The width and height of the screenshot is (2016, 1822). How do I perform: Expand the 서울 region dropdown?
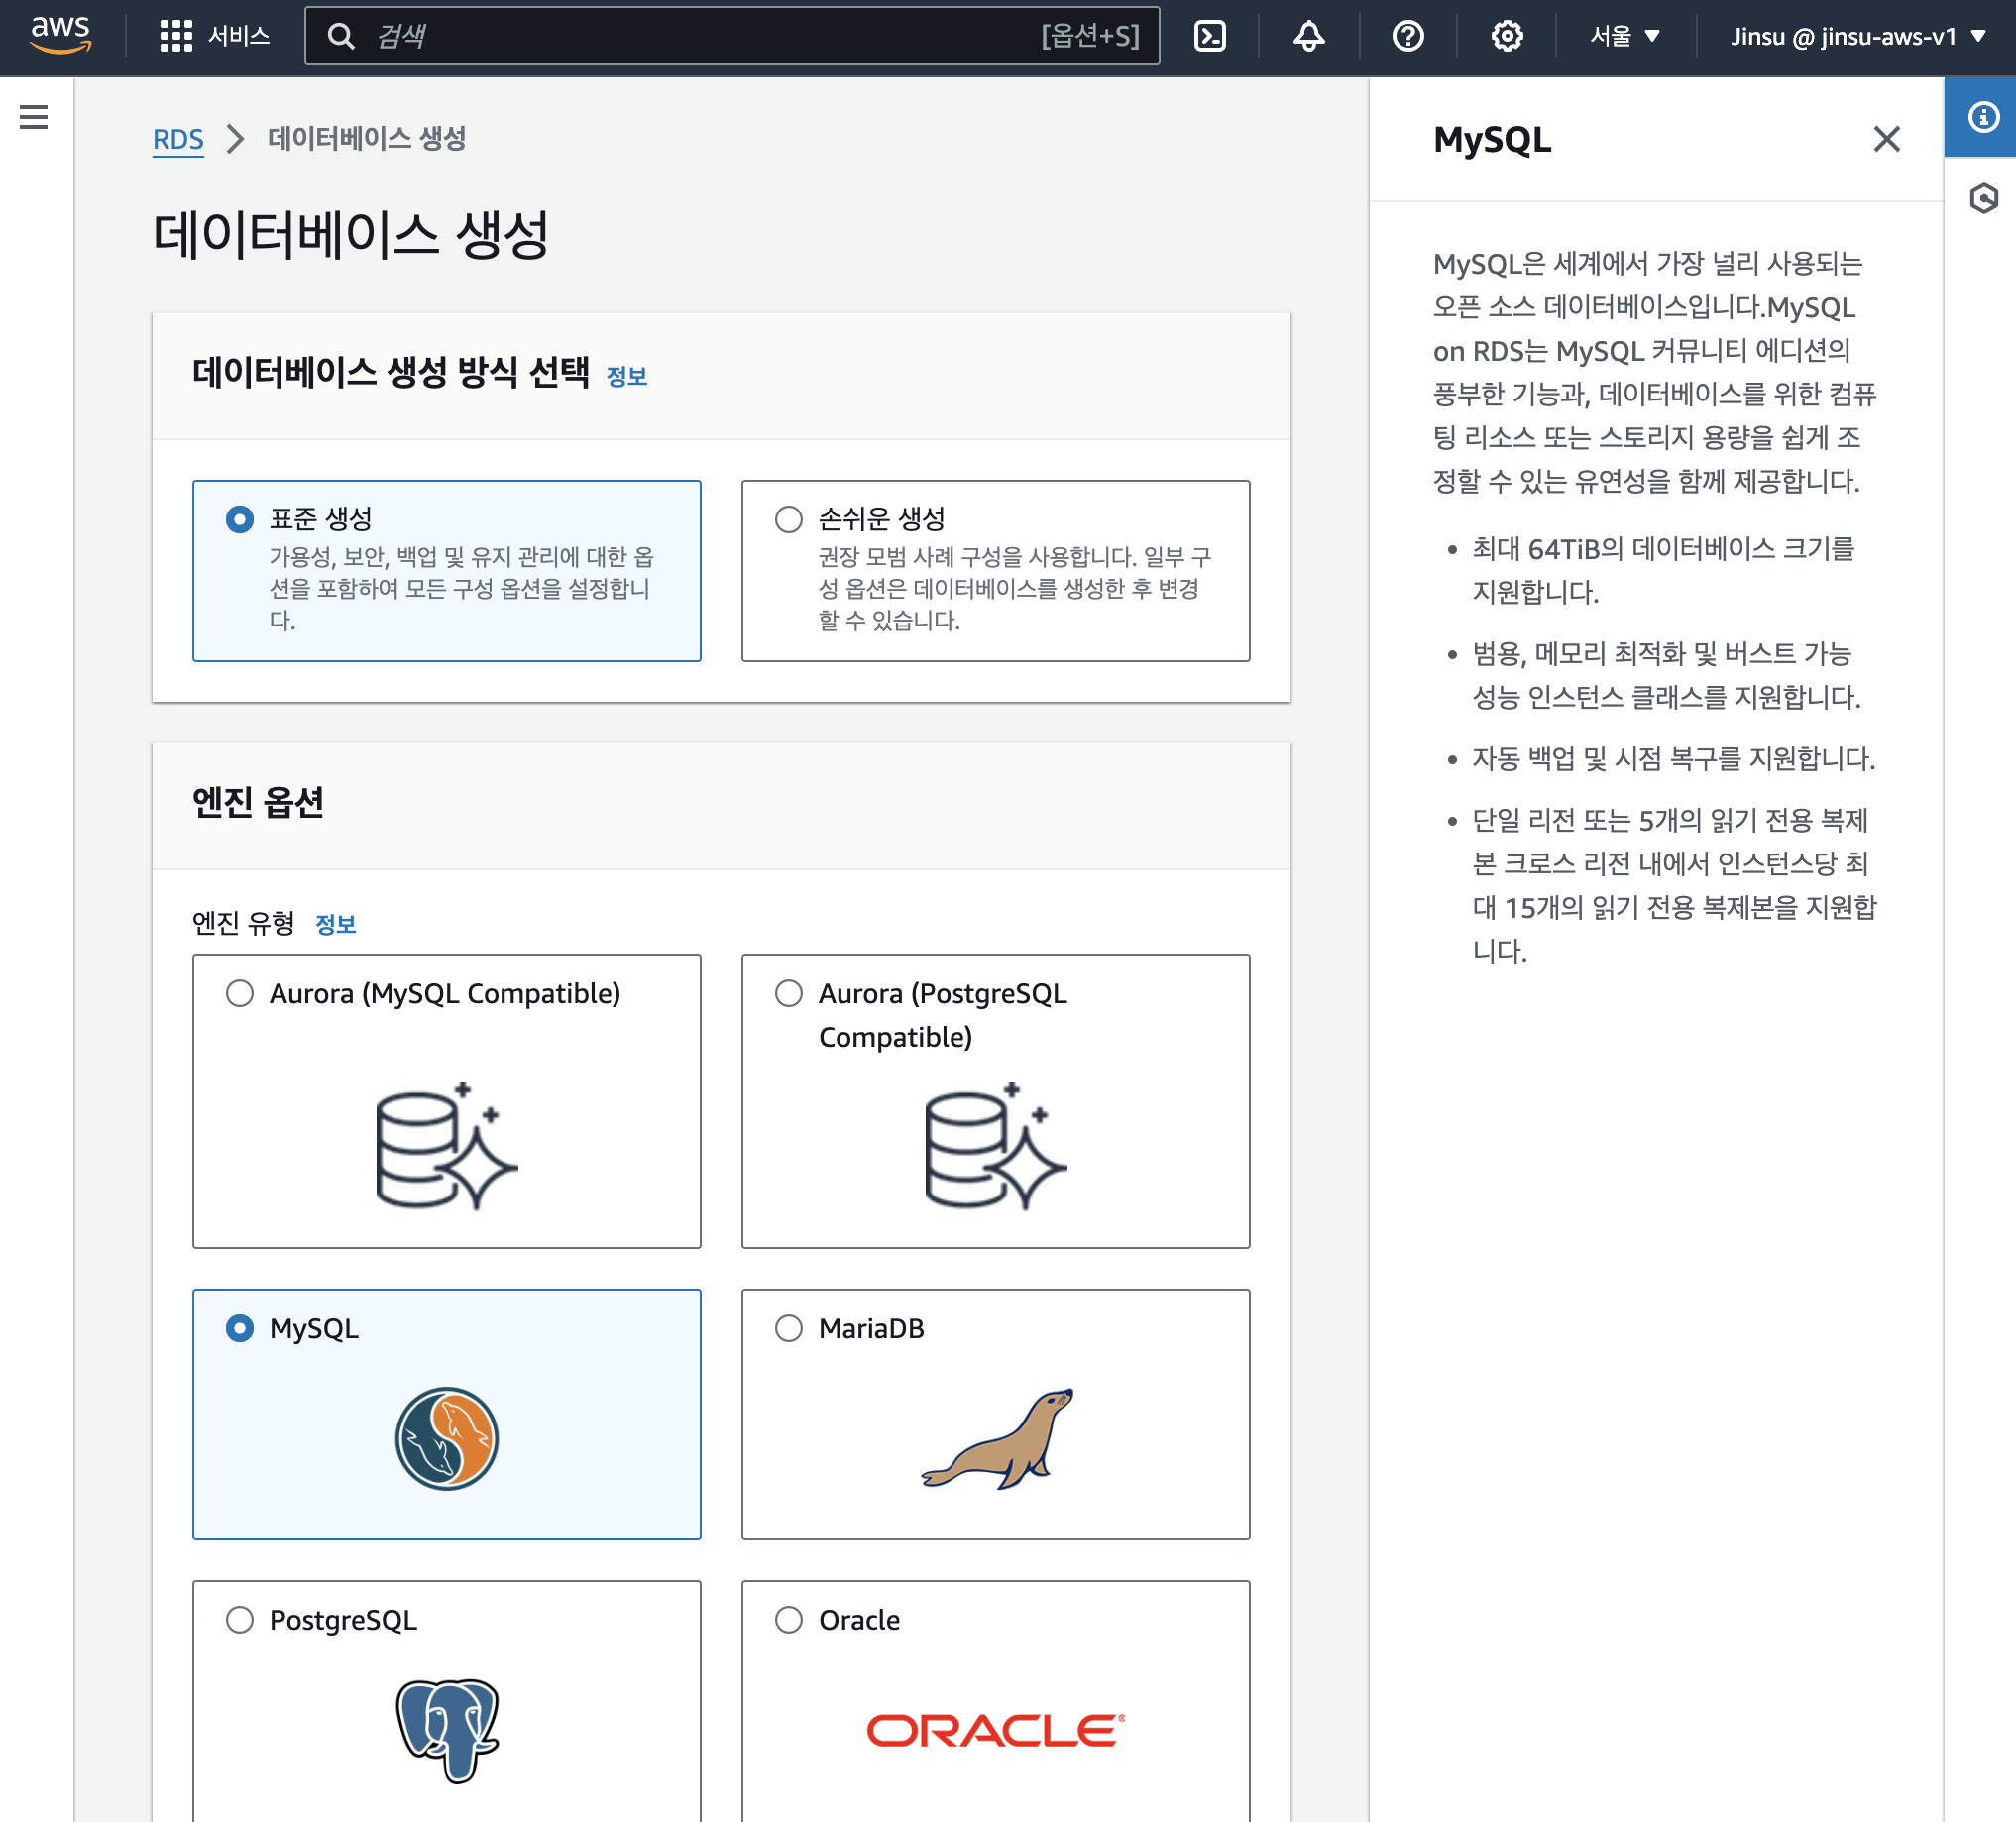pos(1624,36)
